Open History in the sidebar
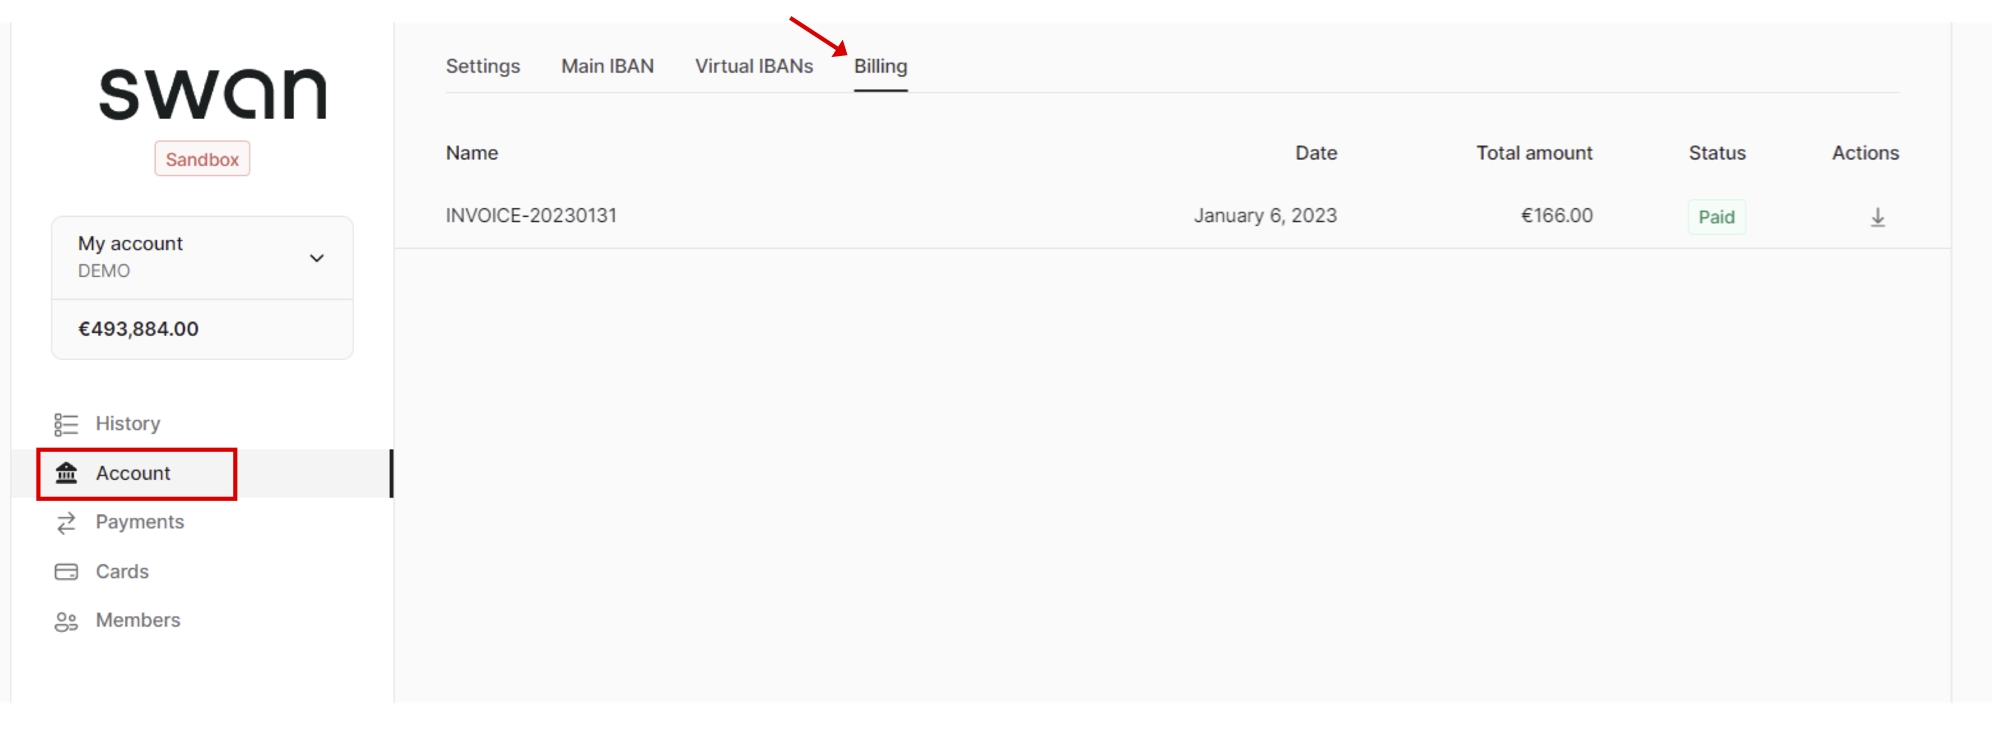The height and width of the screenshot is (753, 1992). (128, 424)
